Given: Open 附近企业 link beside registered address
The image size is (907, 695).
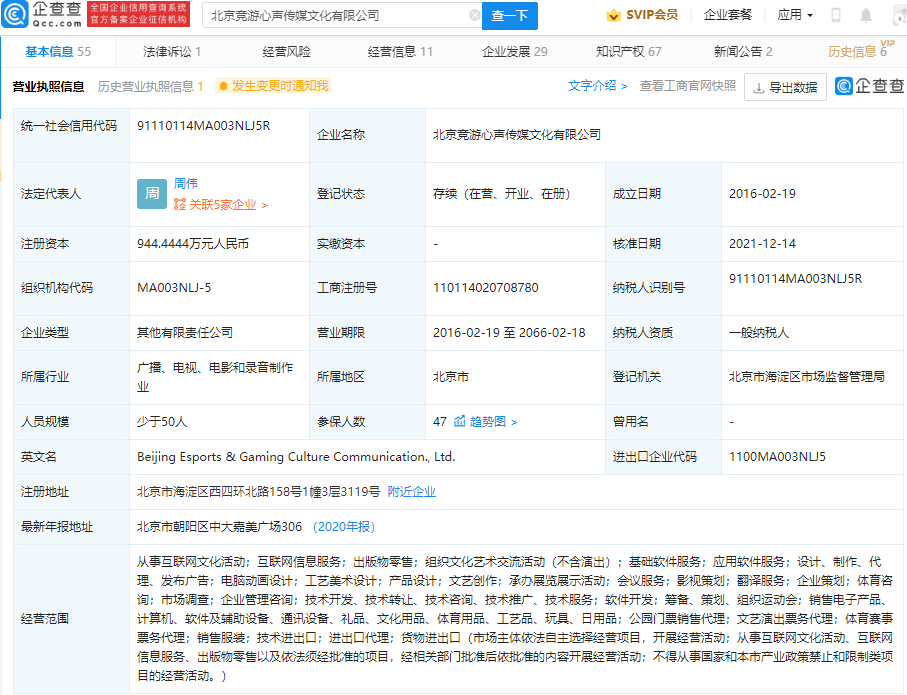Looking at the screenshot, I should [x=412, y=492].
